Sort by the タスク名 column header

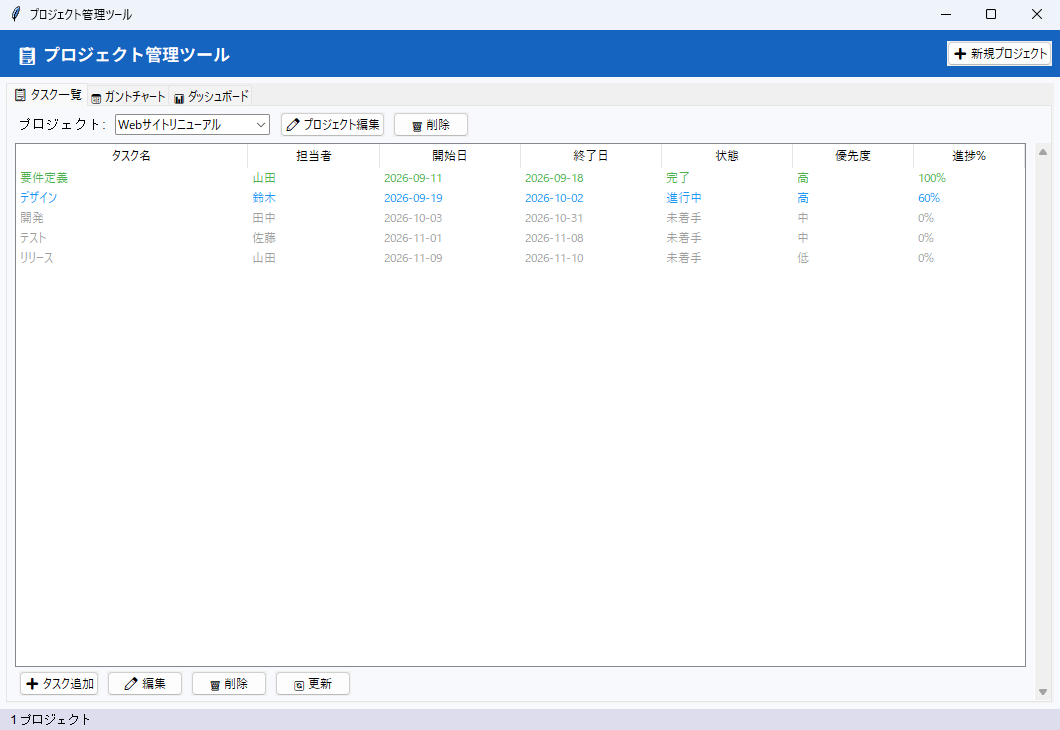coord(131,155)
